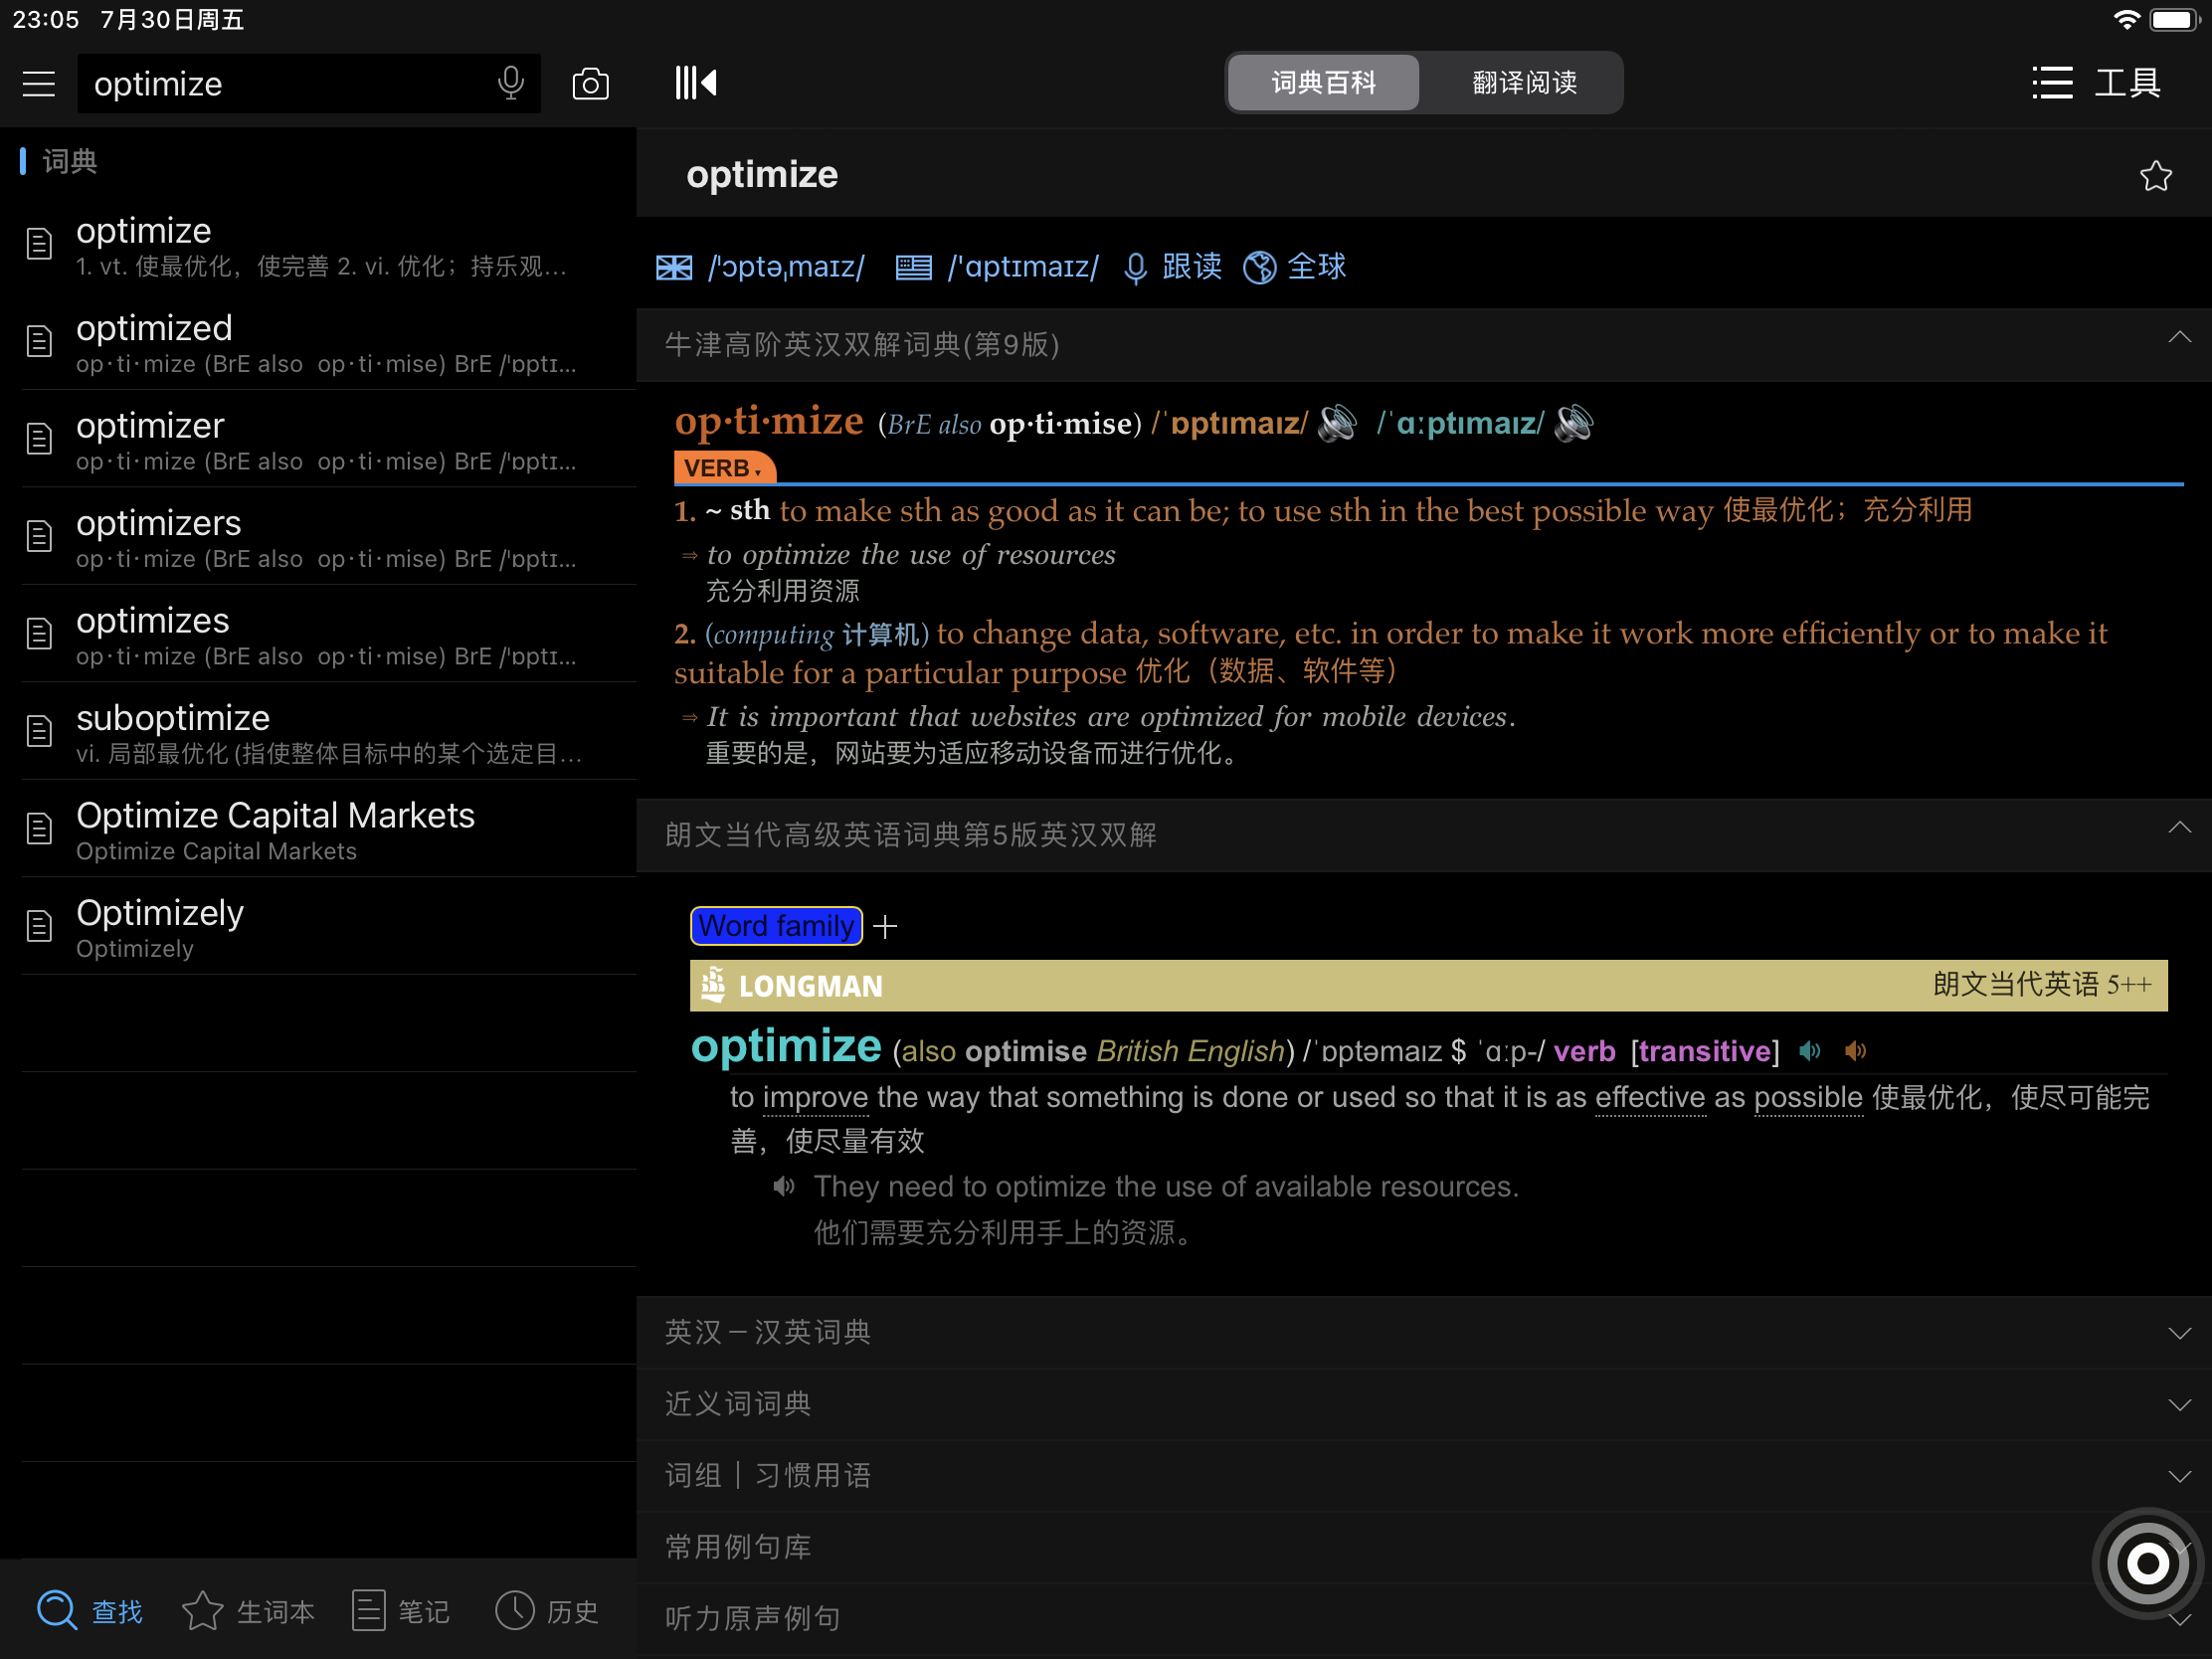This screenshot has height=1659, width=2212.
Task: Open 生词本 vocabulary tab
Action: click(248, 1611)
